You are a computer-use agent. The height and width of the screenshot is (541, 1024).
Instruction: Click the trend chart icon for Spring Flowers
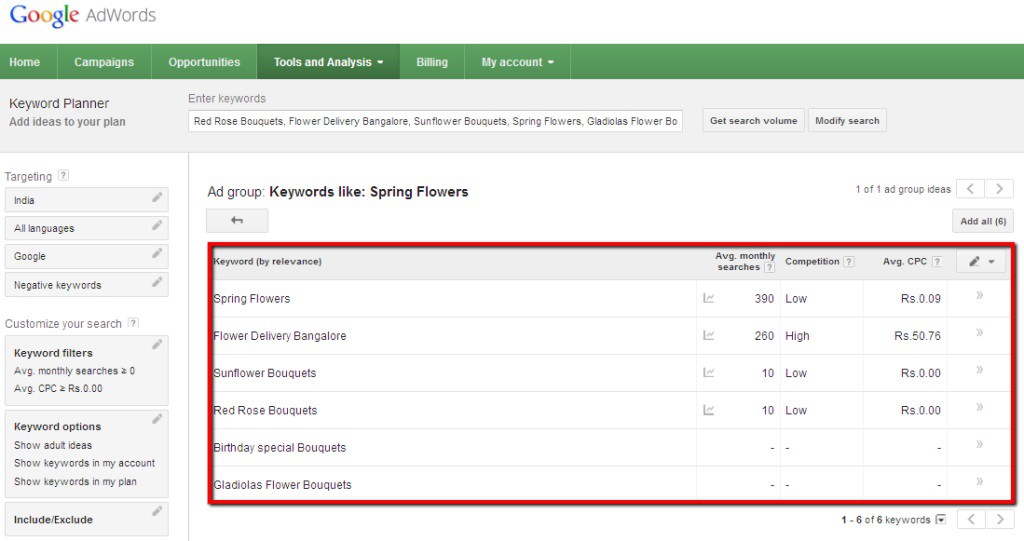[x=709, y=299]
